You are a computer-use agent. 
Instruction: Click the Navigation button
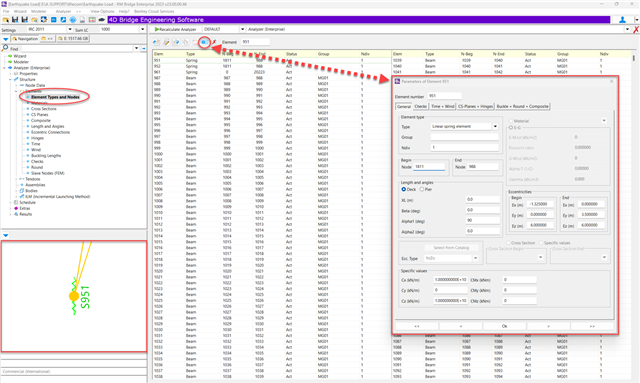point(25,38)
